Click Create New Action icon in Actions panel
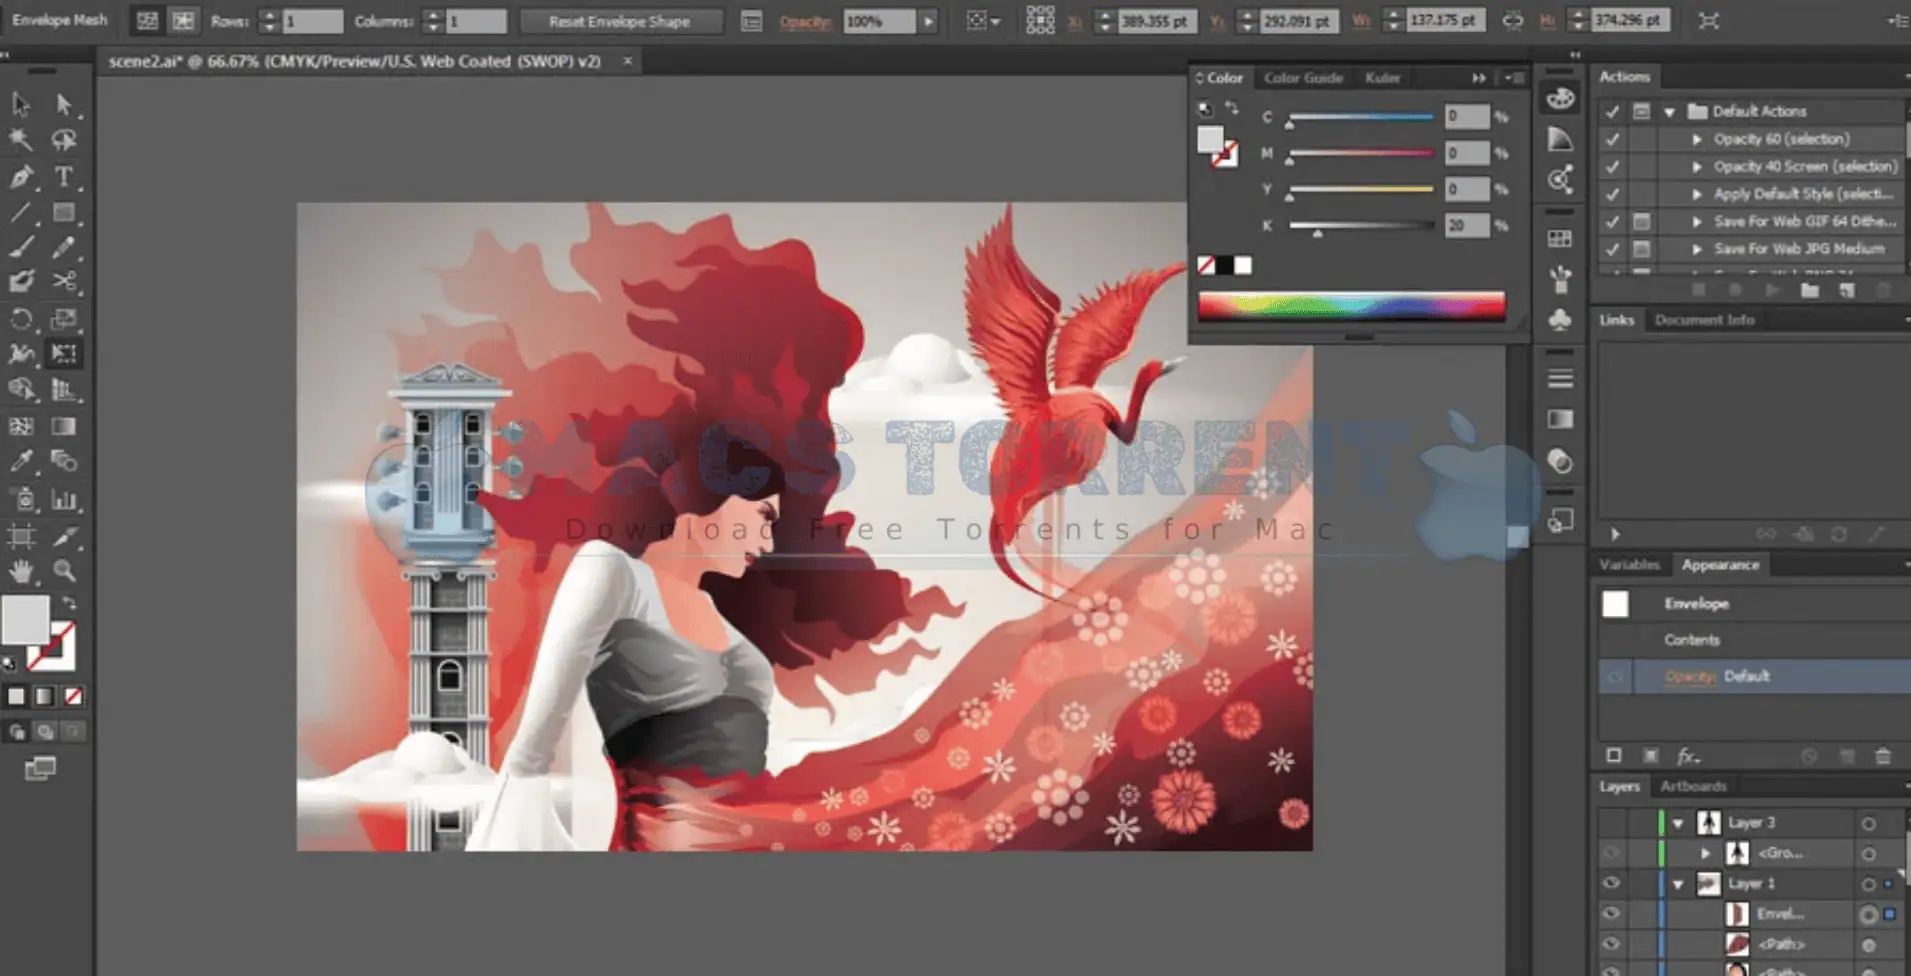 pos(1846,290)
